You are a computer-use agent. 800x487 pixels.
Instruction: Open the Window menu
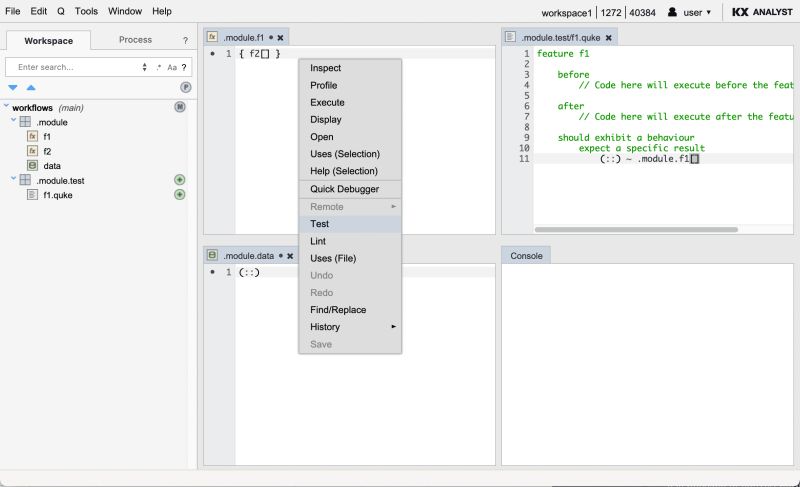[125, 11]
